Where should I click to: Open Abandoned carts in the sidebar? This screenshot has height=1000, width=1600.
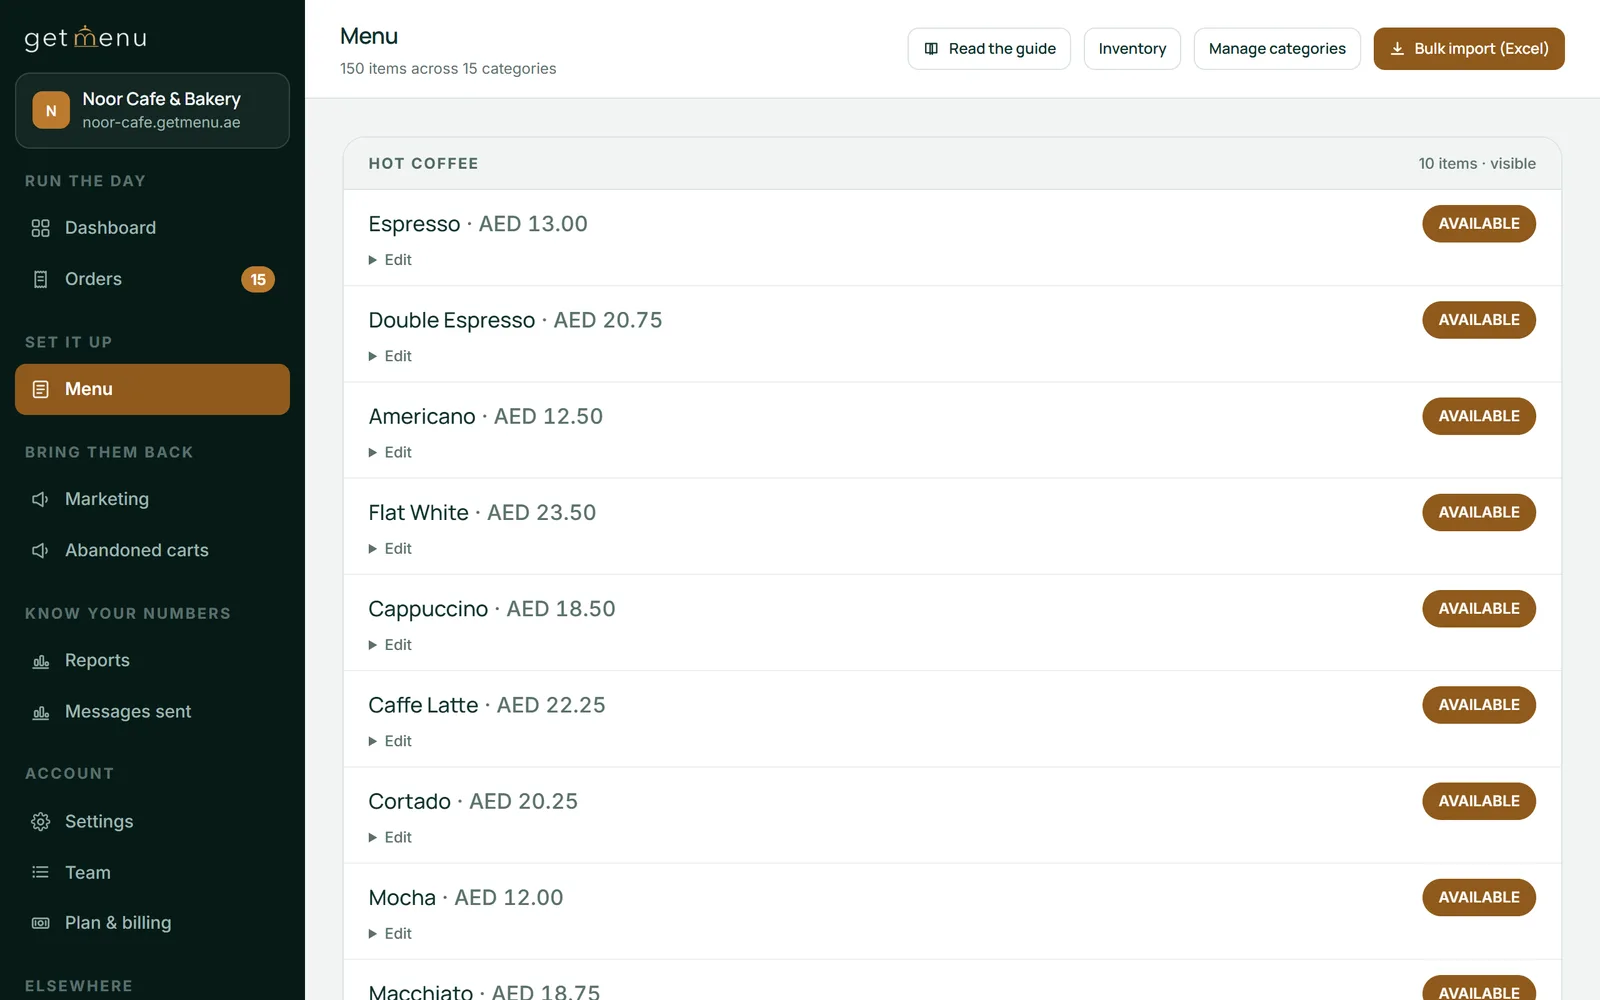152,550
